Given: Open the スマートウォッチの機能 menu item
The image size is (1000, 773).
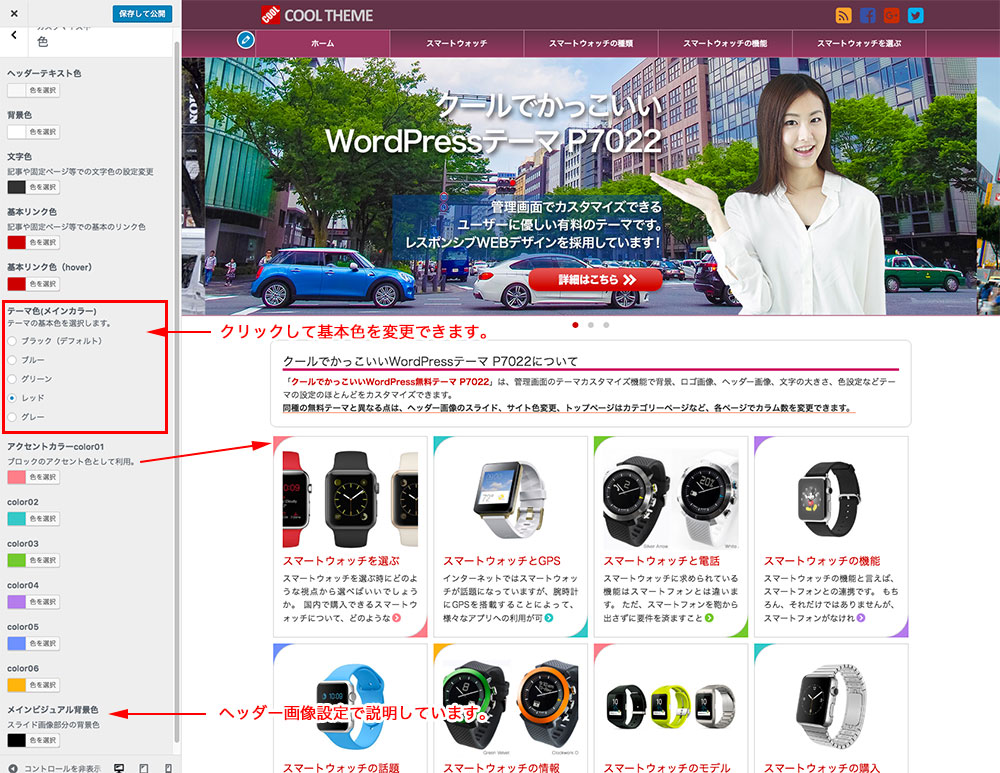Looking at the screenshot, I should [725, 43].
